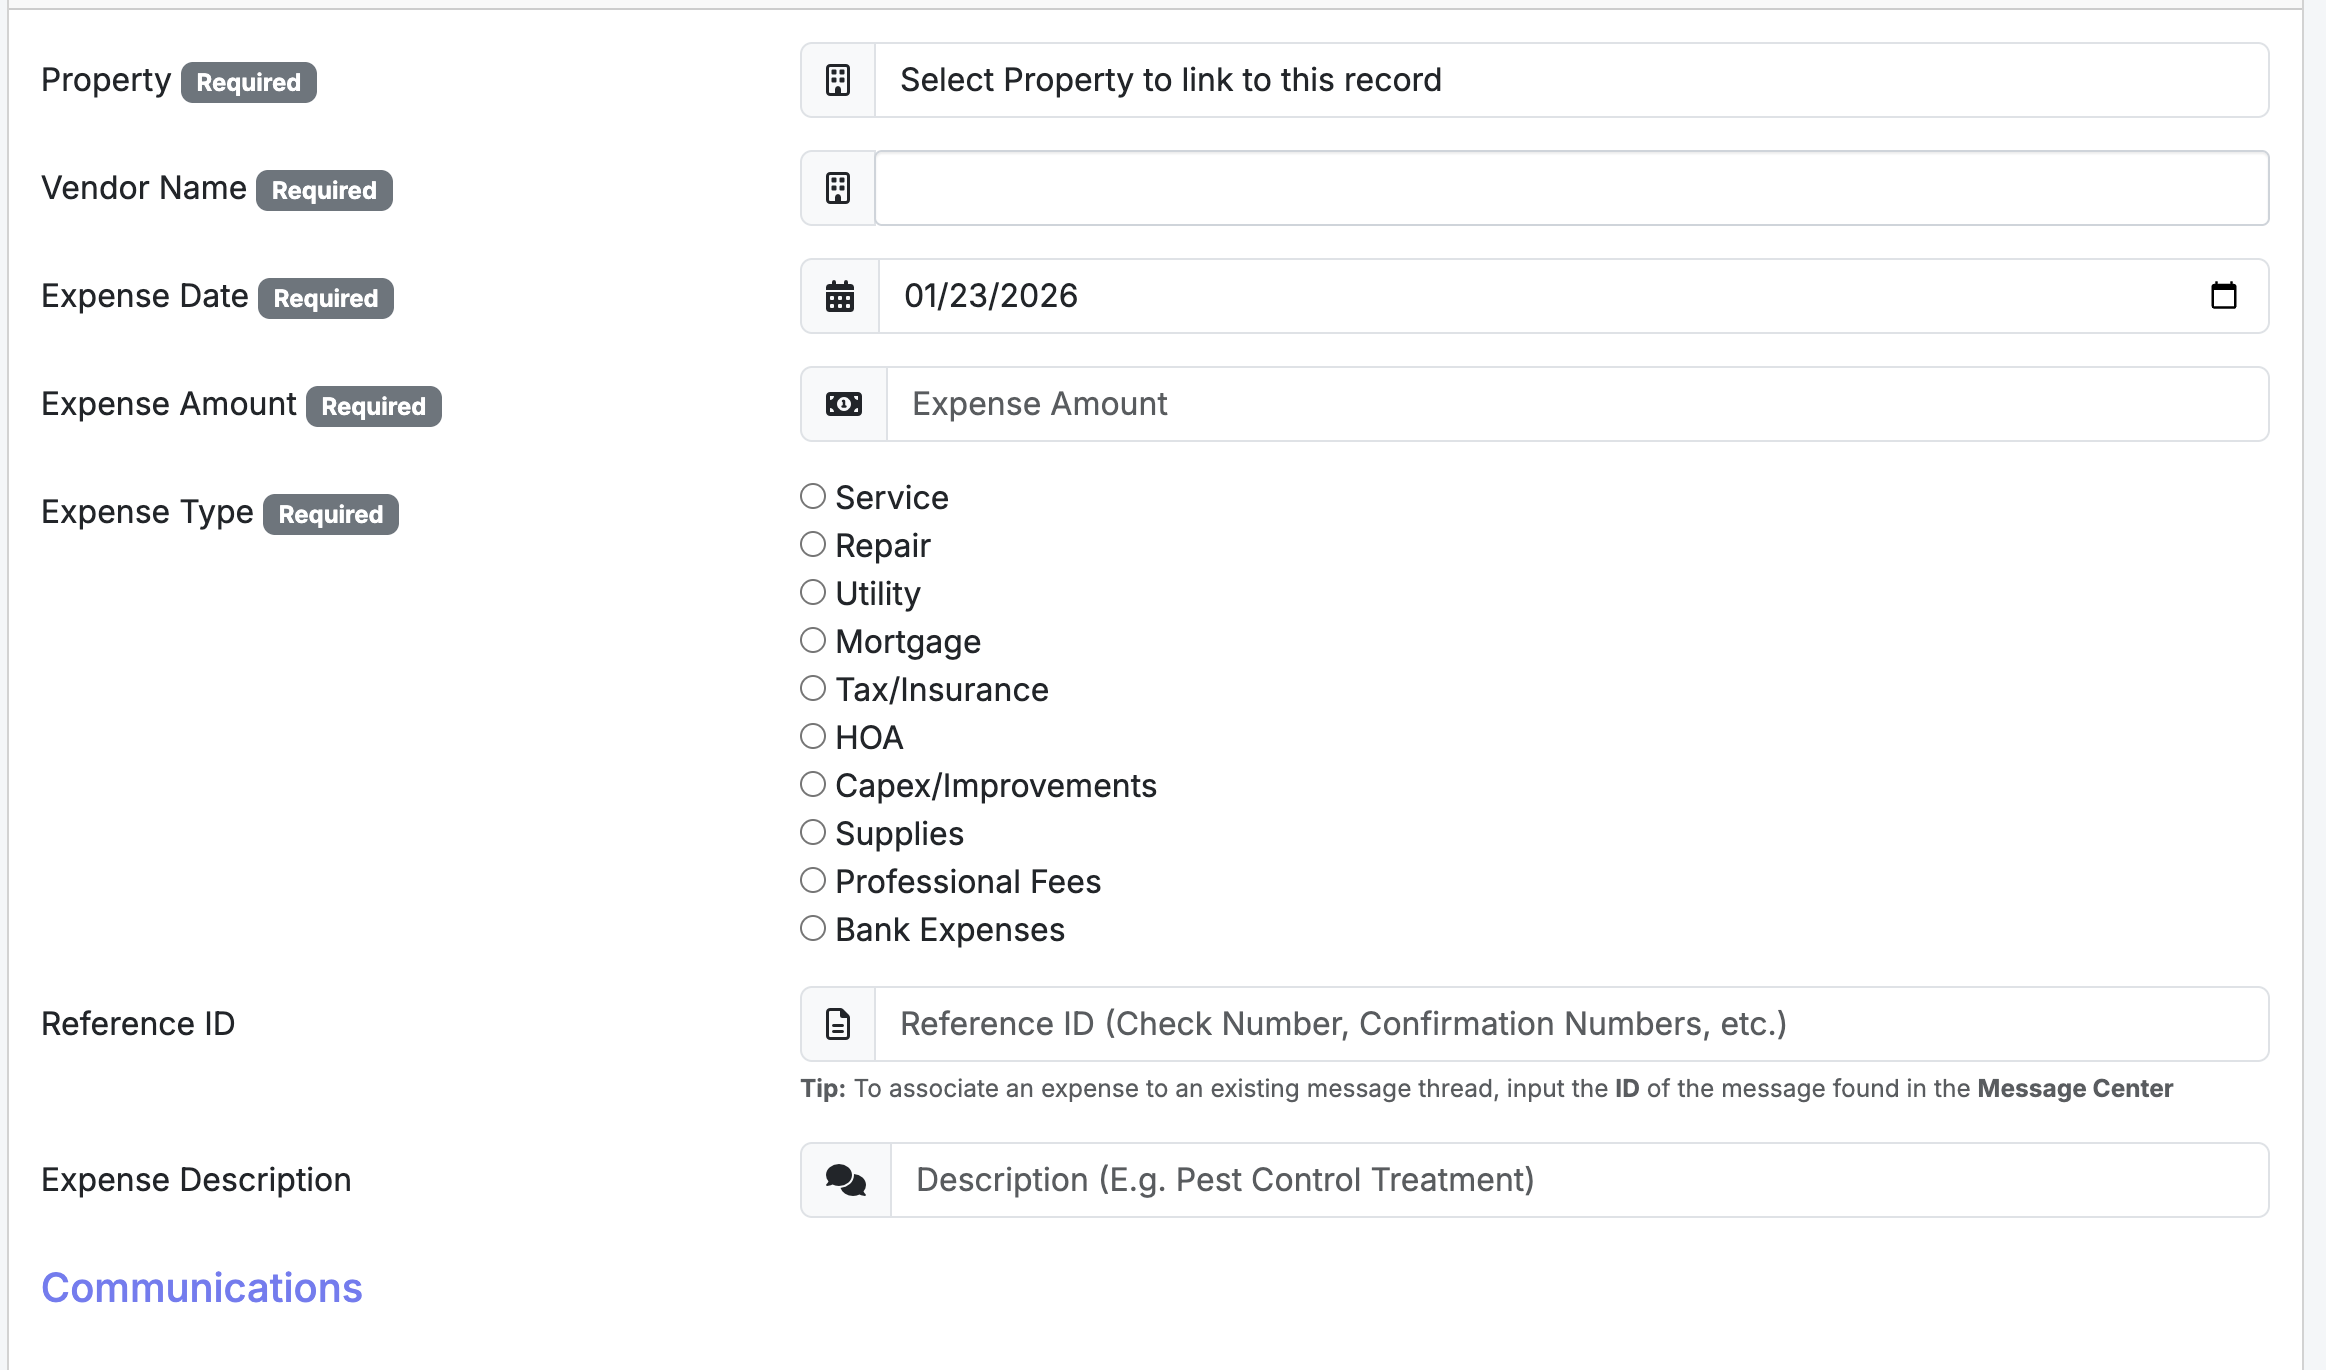Click the chat bubbles icon for Description
The height and width of the screenshot is (1370, 2326).
click(x=846, y=1180)
